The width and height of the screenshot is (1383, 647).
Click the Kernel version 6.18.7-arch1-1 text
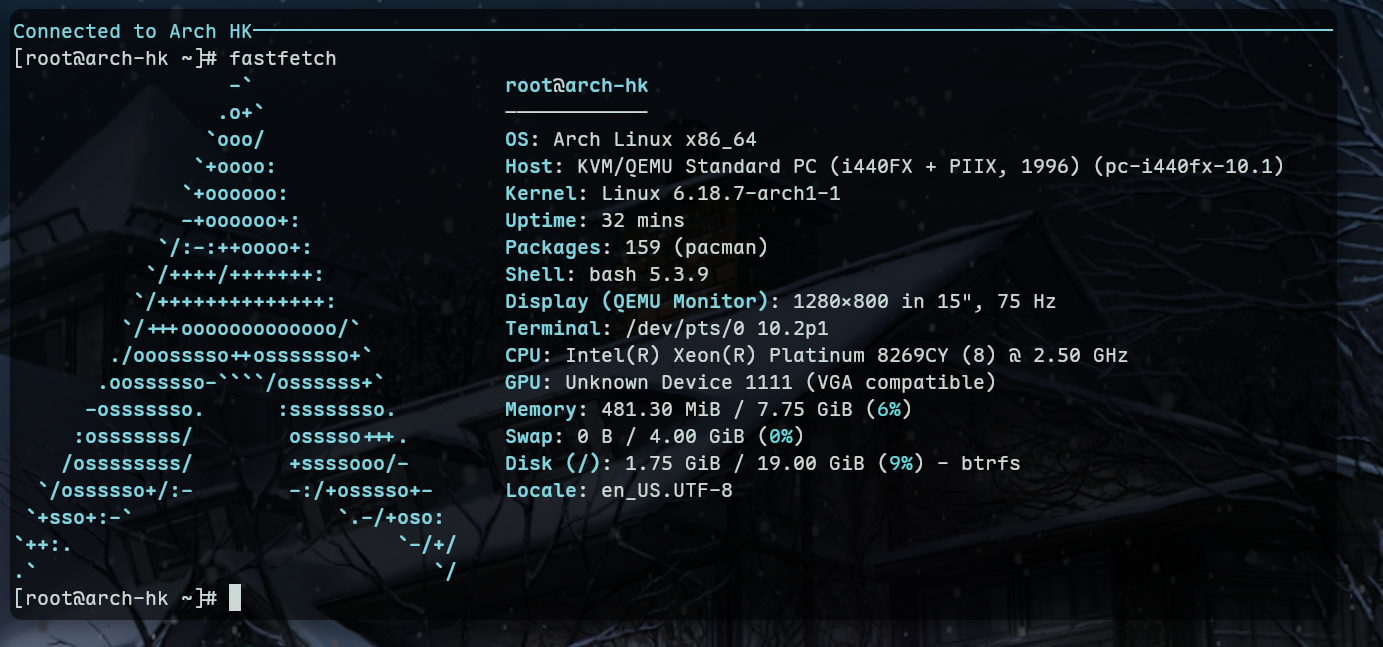720,193
